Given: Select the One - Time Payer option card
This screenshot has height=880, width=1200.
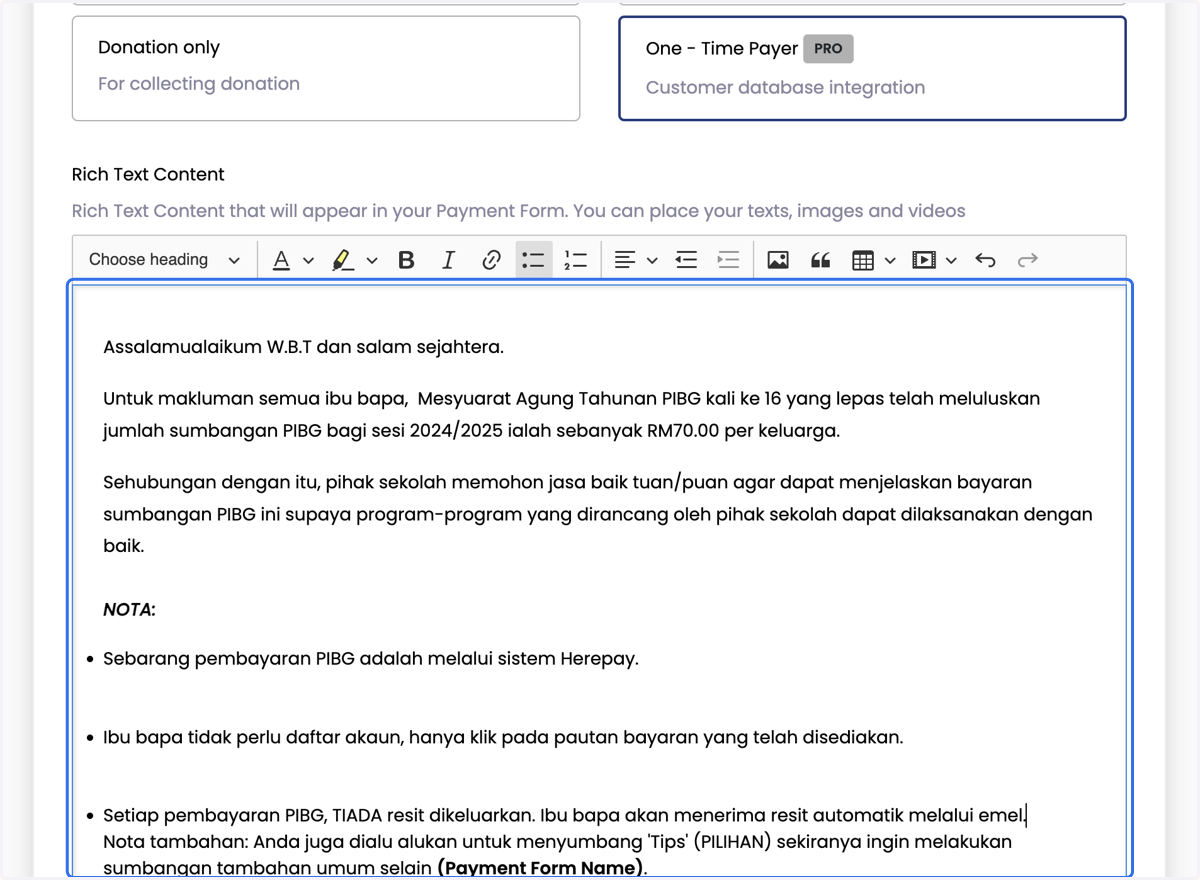Looking at the screenshot, I should 872,68.
